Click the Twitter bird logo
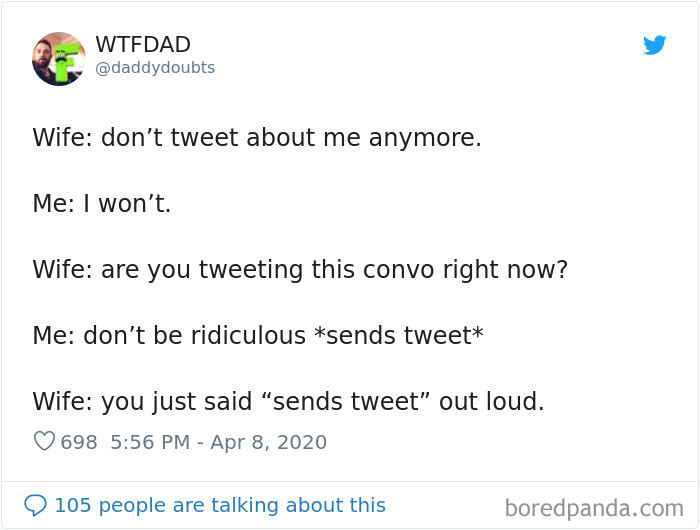Image resolution: width=700 pixels, height=530 pixels. [x=654, y=45]
